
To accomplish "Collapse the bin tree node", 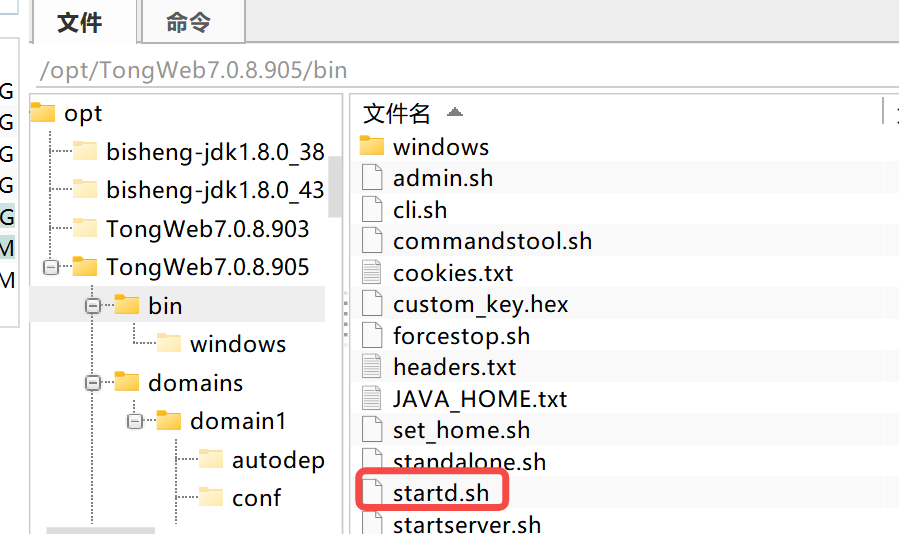I will (x=93, y=306).
